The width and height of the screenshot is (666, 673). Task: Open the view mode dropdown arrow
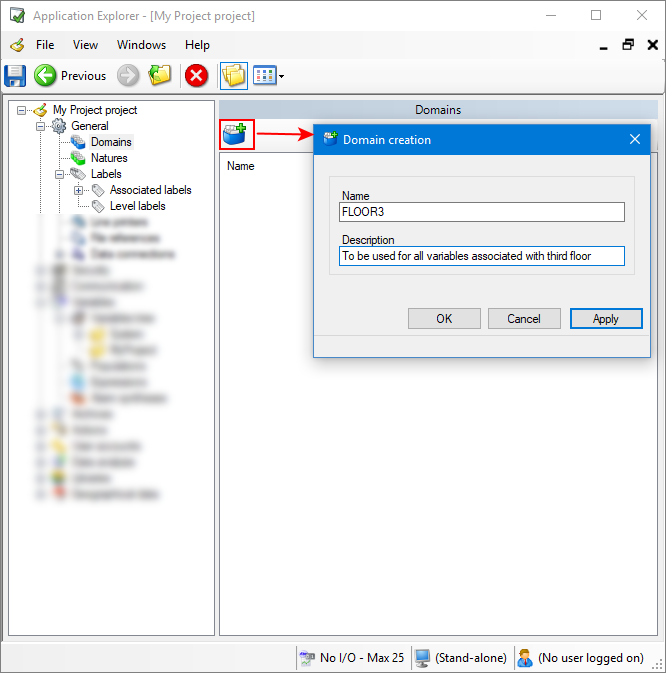282,76
